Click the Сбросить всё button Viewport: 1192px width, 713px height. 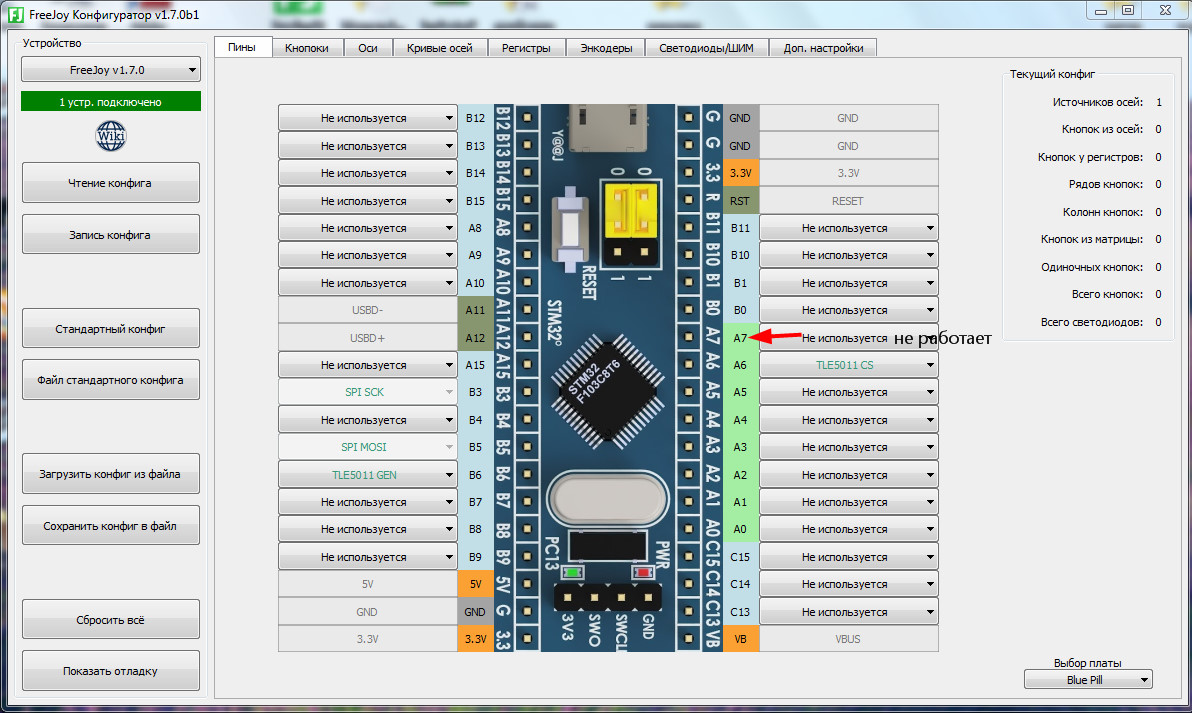pos(111,620)
